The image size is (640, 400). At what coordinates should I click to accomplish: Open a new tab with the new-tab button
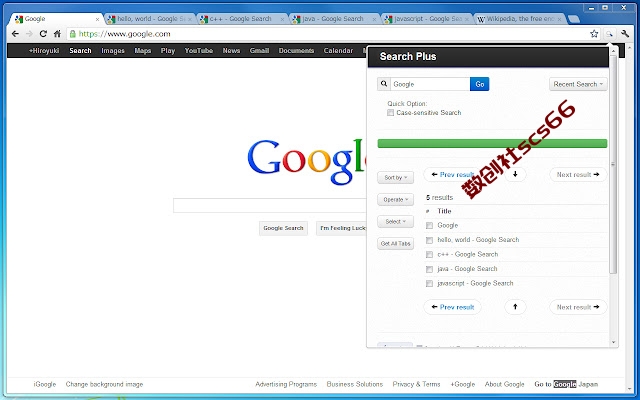tap(573, 19)
